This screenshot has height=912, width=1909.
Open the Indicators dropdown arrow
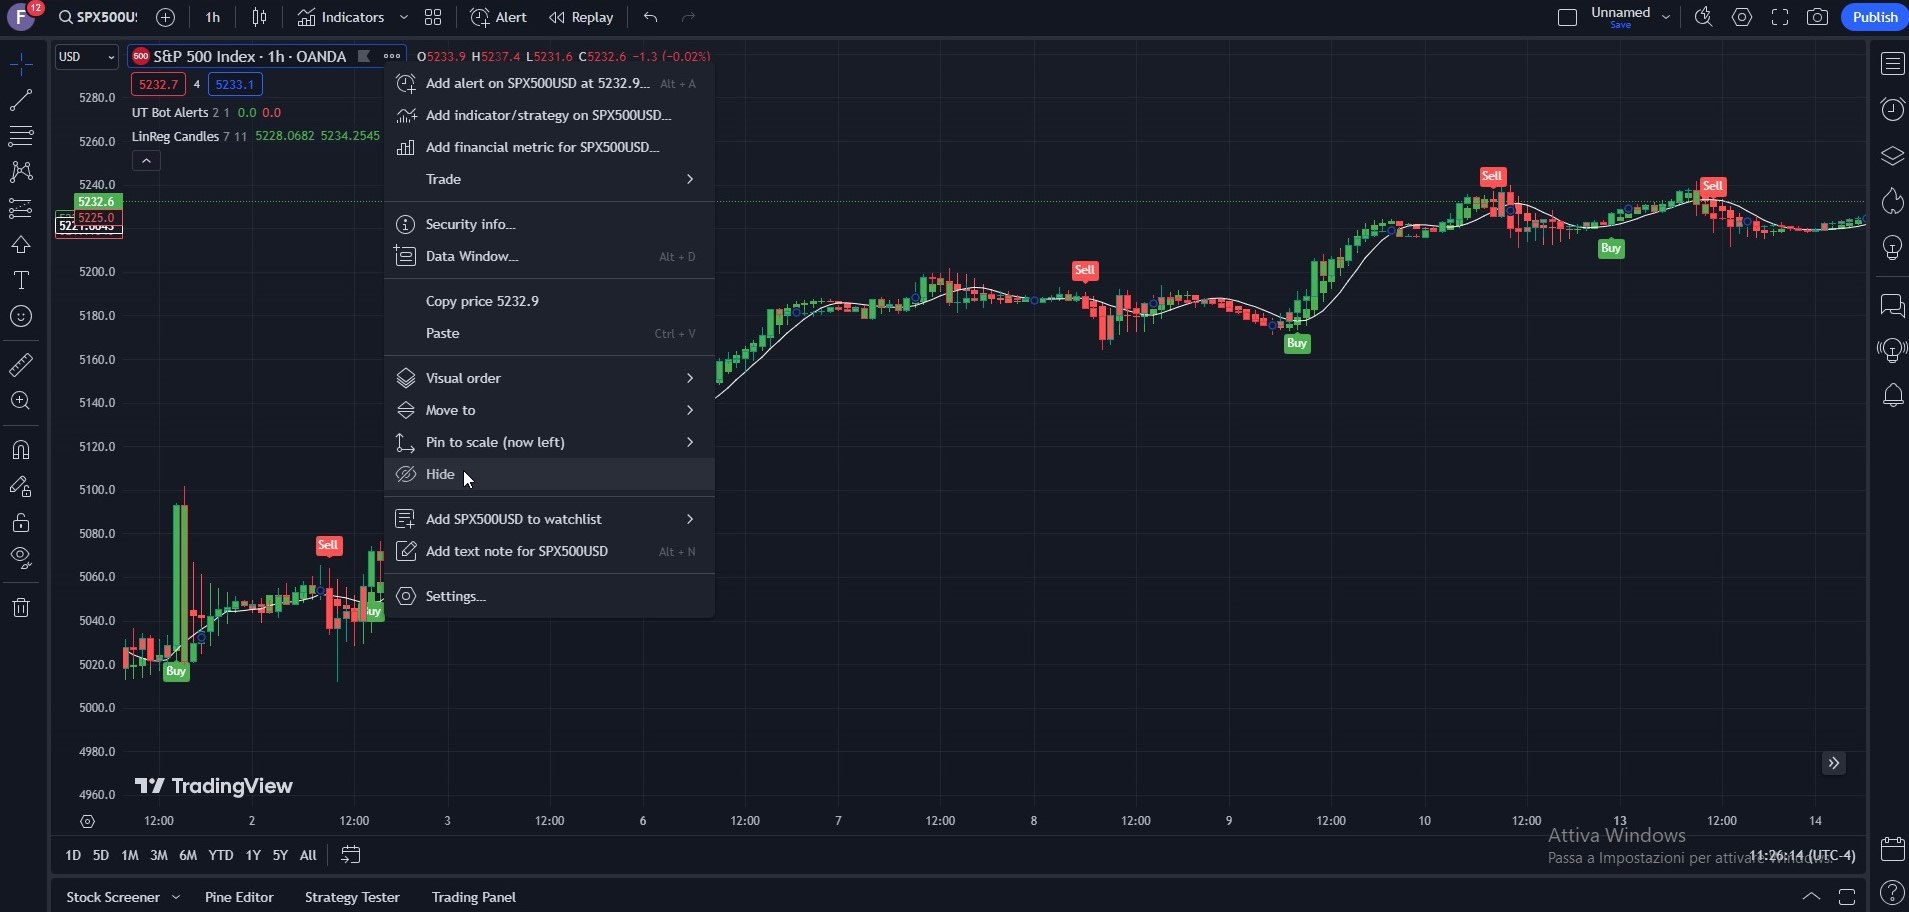(x=403, y=17)
